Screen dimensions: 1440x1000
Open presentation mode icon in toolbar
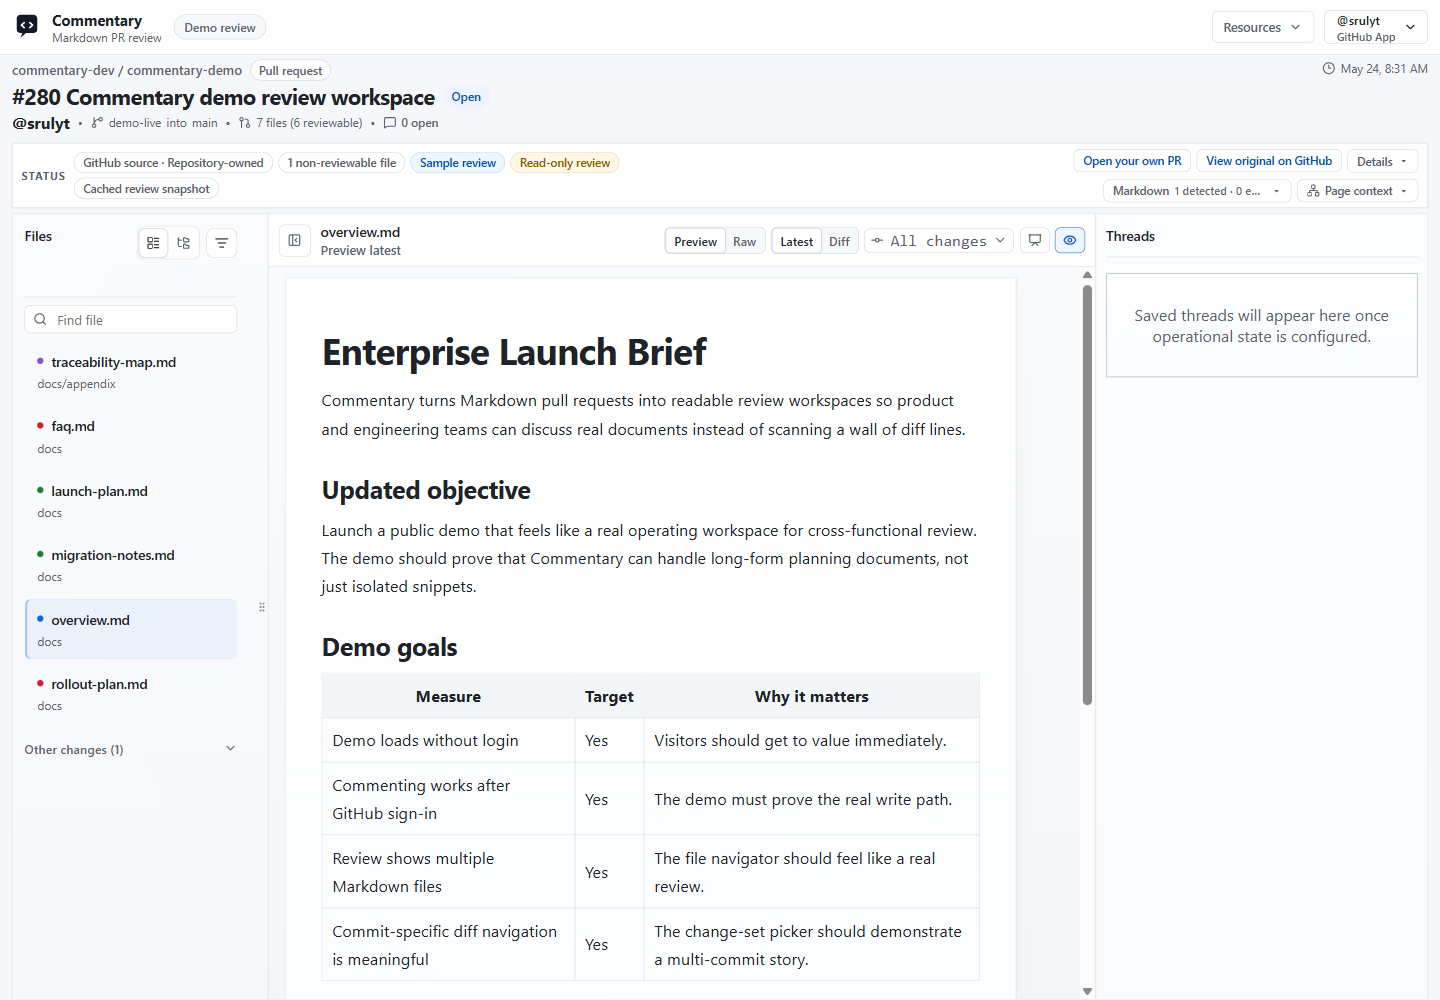click(1035, 240)
